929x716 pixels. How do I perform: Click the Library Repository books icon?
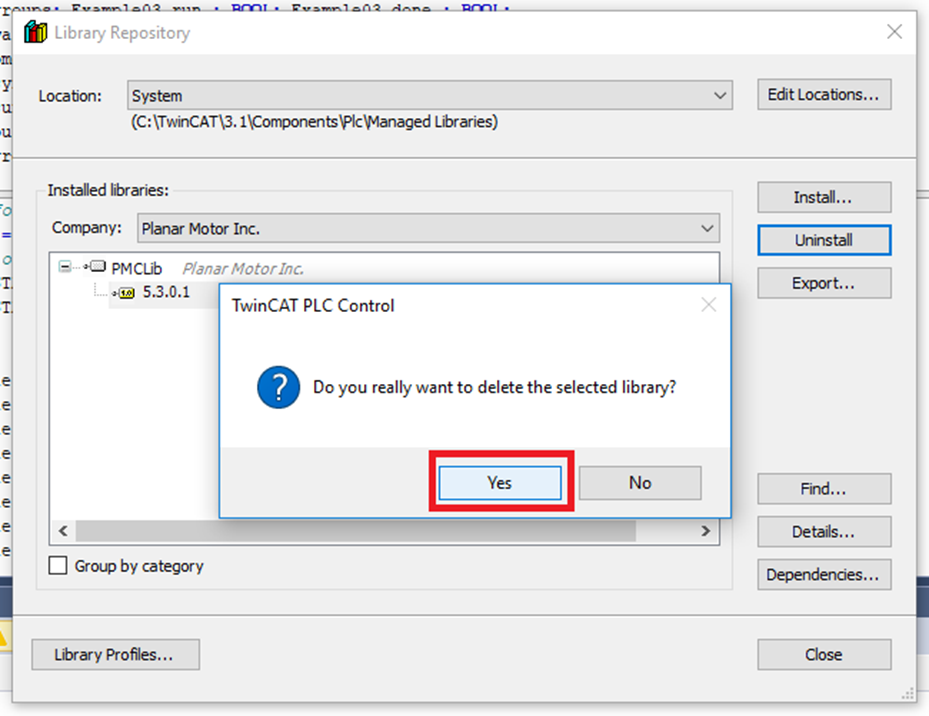click(x=35, y=33)
